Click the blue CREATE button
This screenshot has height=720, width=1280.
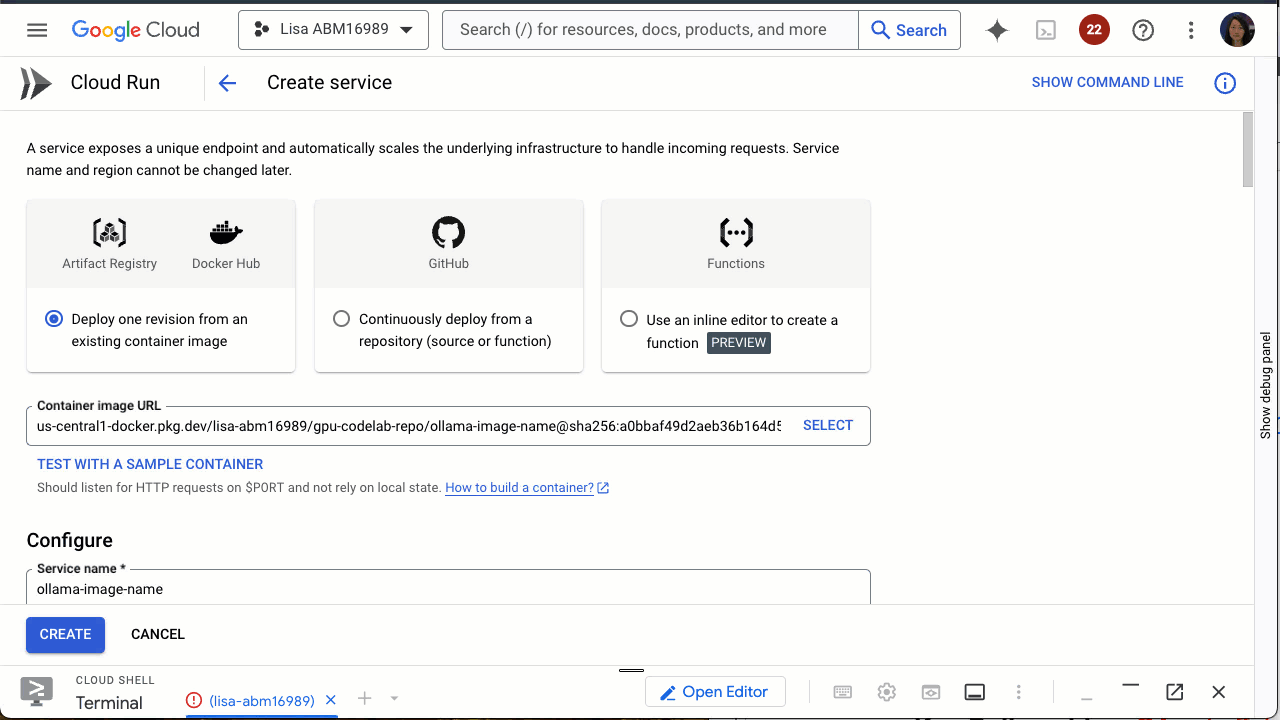point(65,634)
